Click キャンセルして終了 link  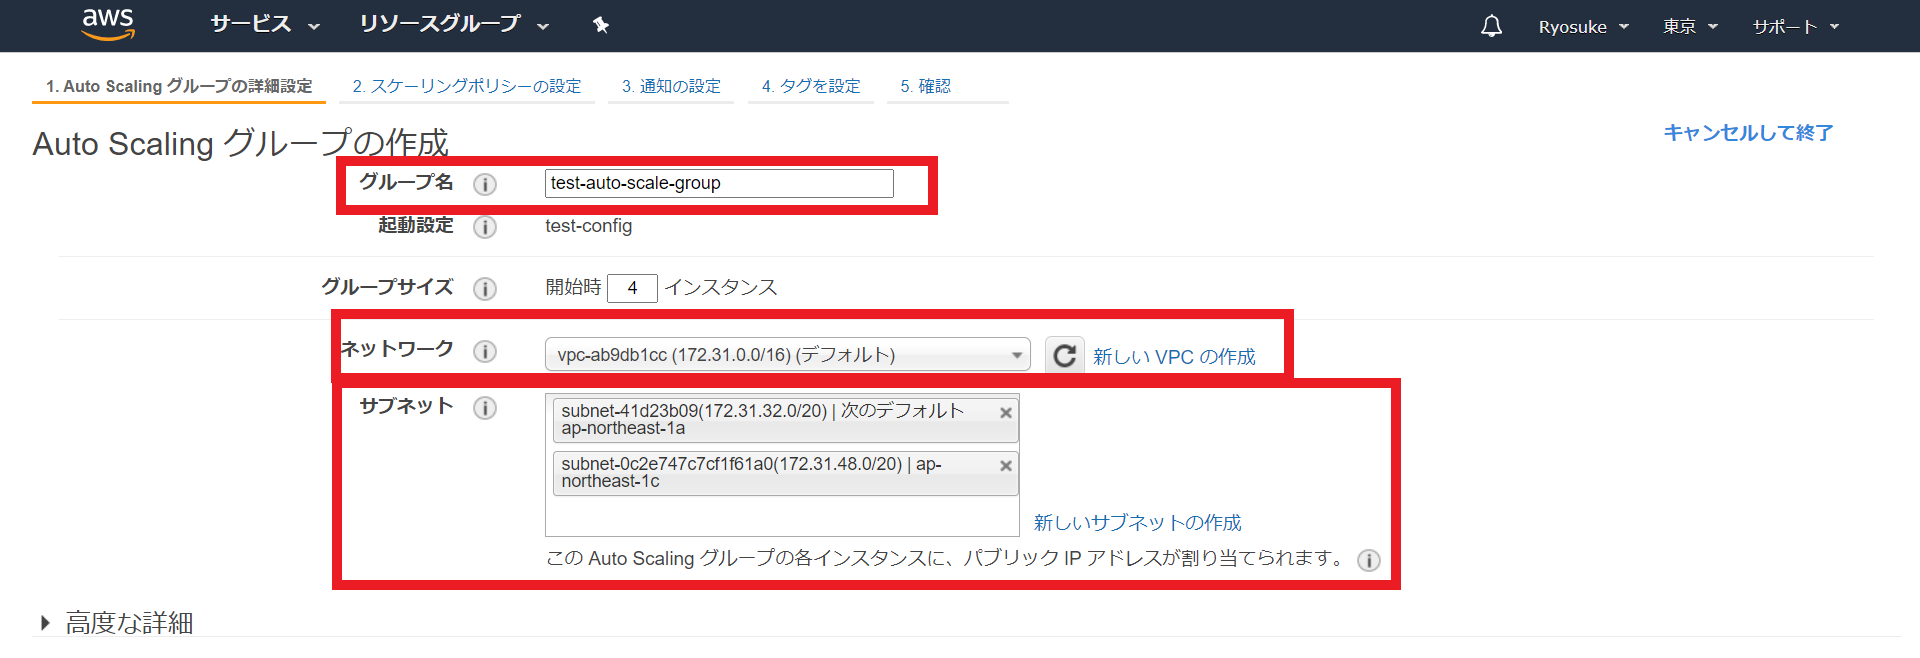coord(1748,133)
